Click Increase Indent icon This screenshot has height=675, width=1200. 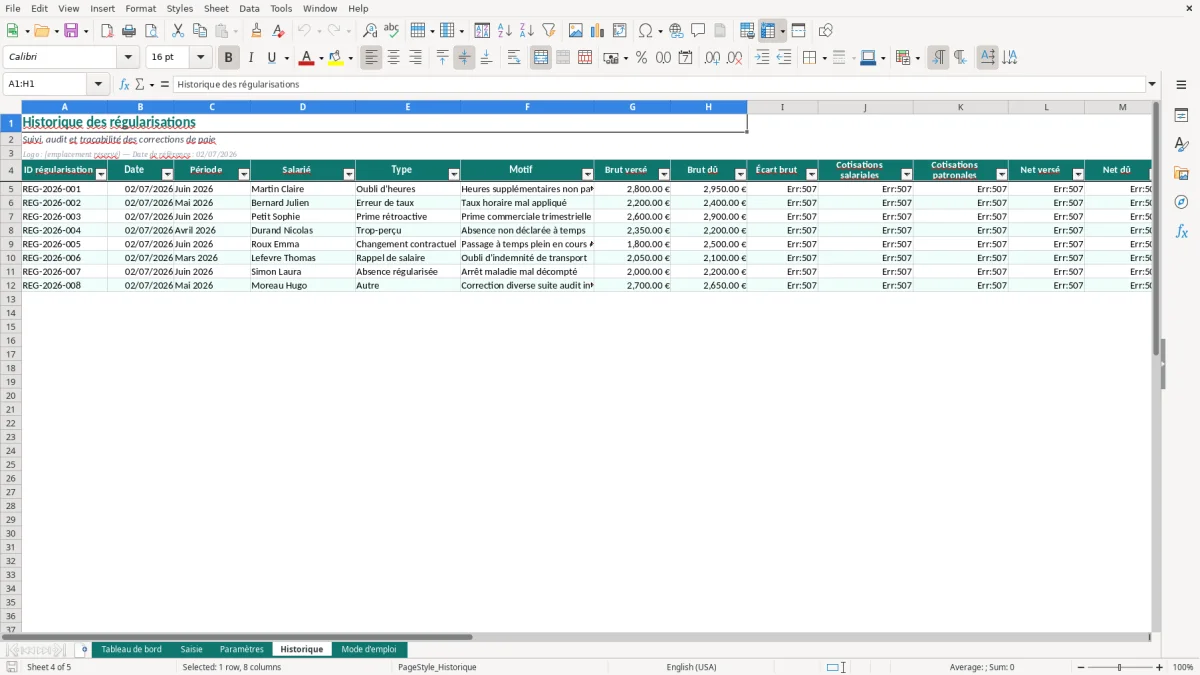pos(762,58)
